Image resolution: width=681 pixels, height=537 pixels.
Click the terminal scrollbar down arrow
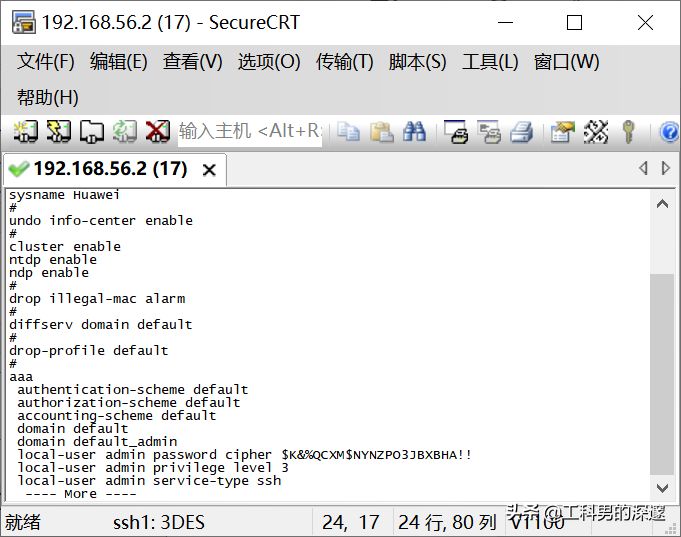pos(662,488)
